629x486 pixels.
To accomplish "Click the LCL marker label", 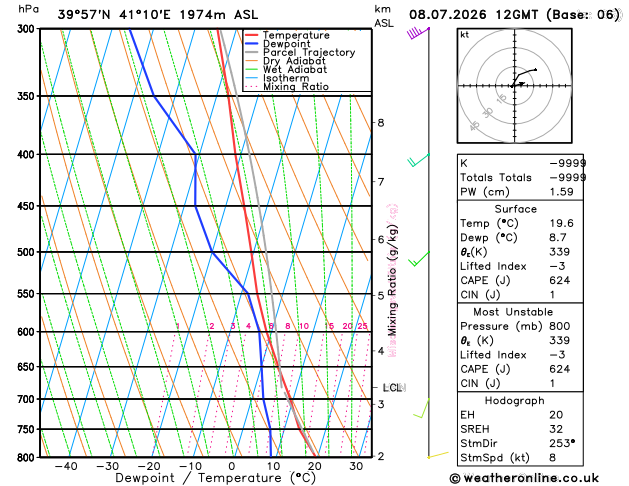I will point(392,388).
